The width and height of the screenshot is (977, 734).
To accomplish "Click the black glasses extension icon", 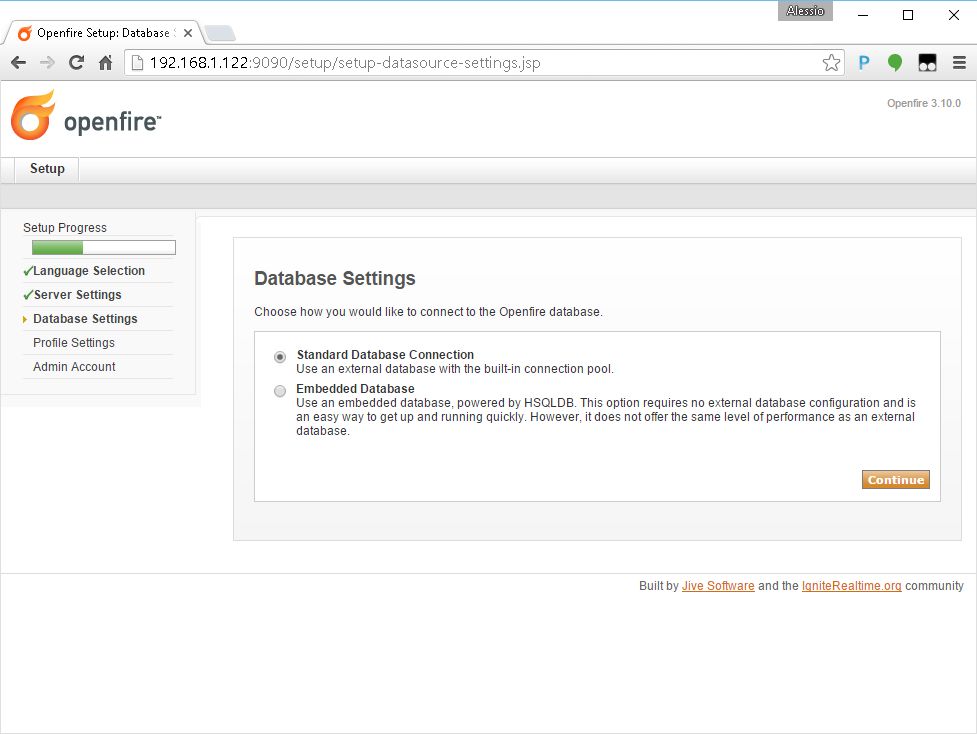I will point(927,63).
